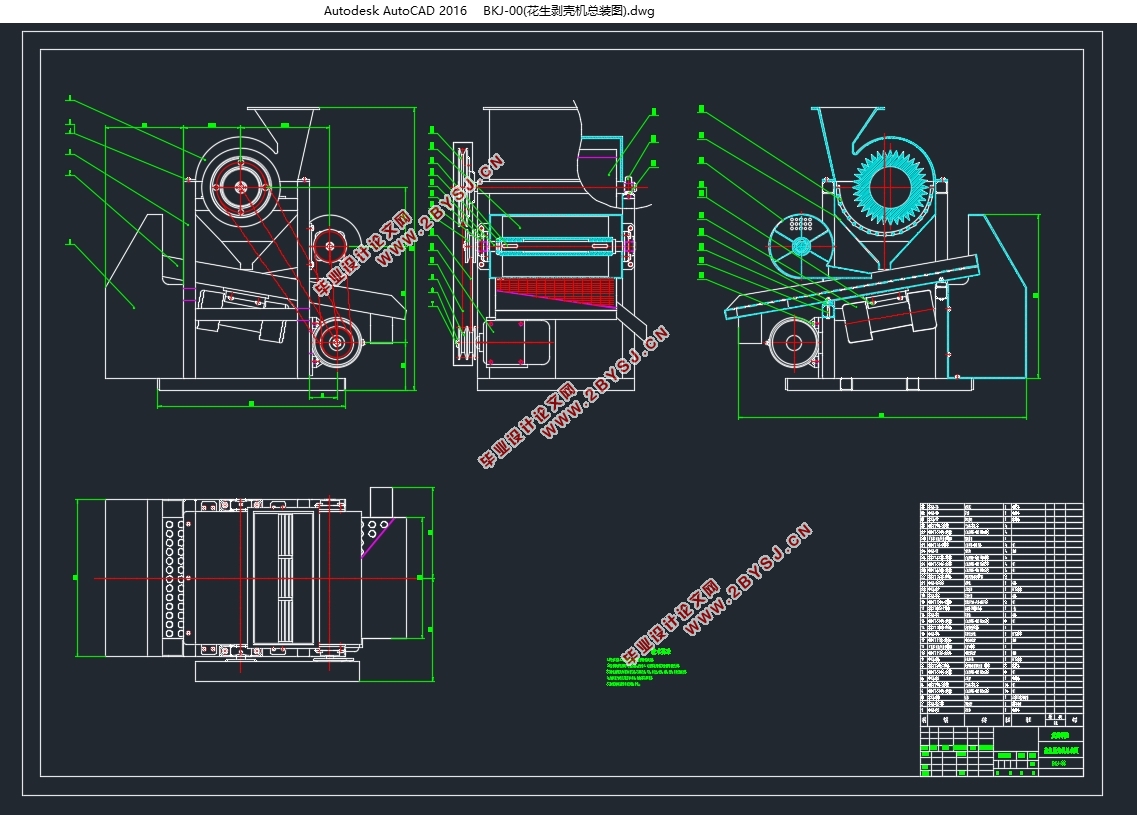Click the Autodesk AutoCAD 2016 title text
1137x815 pixels.
click(x=395, y=11)
